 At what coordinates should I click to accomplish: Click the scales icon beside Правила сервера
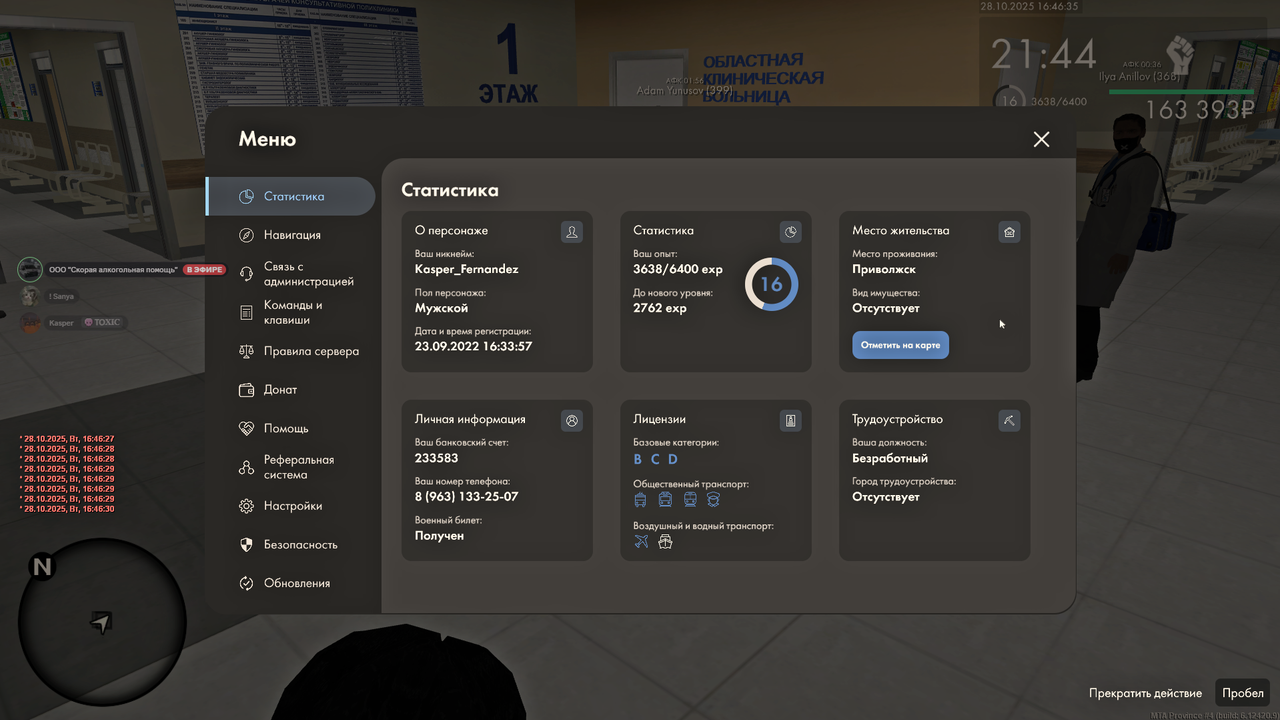246,352
